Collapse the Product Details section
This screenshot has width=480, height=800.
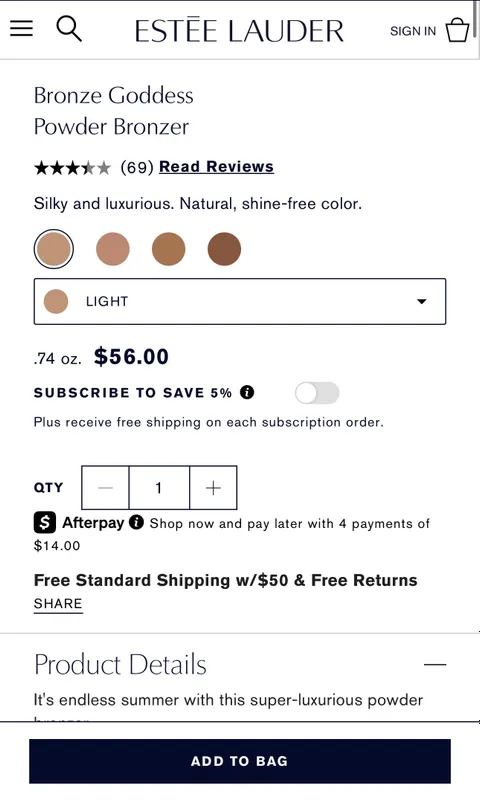tap(435, 665)
